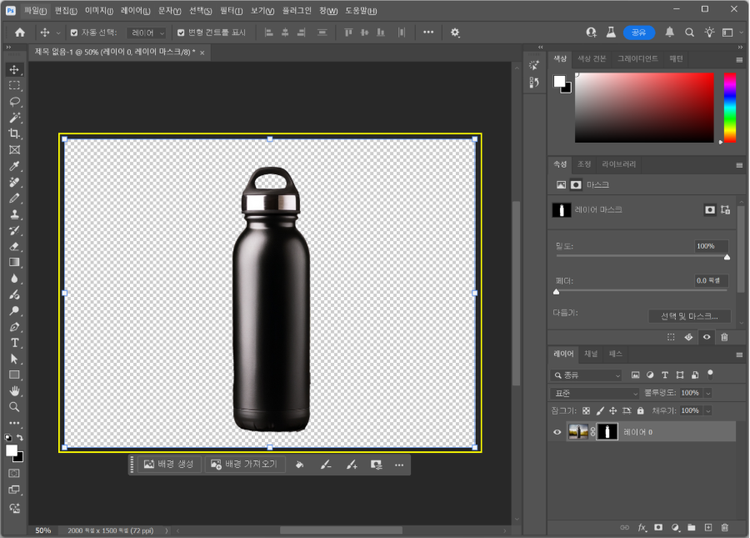Select the Magic Wand tool

tap(15, 117)
